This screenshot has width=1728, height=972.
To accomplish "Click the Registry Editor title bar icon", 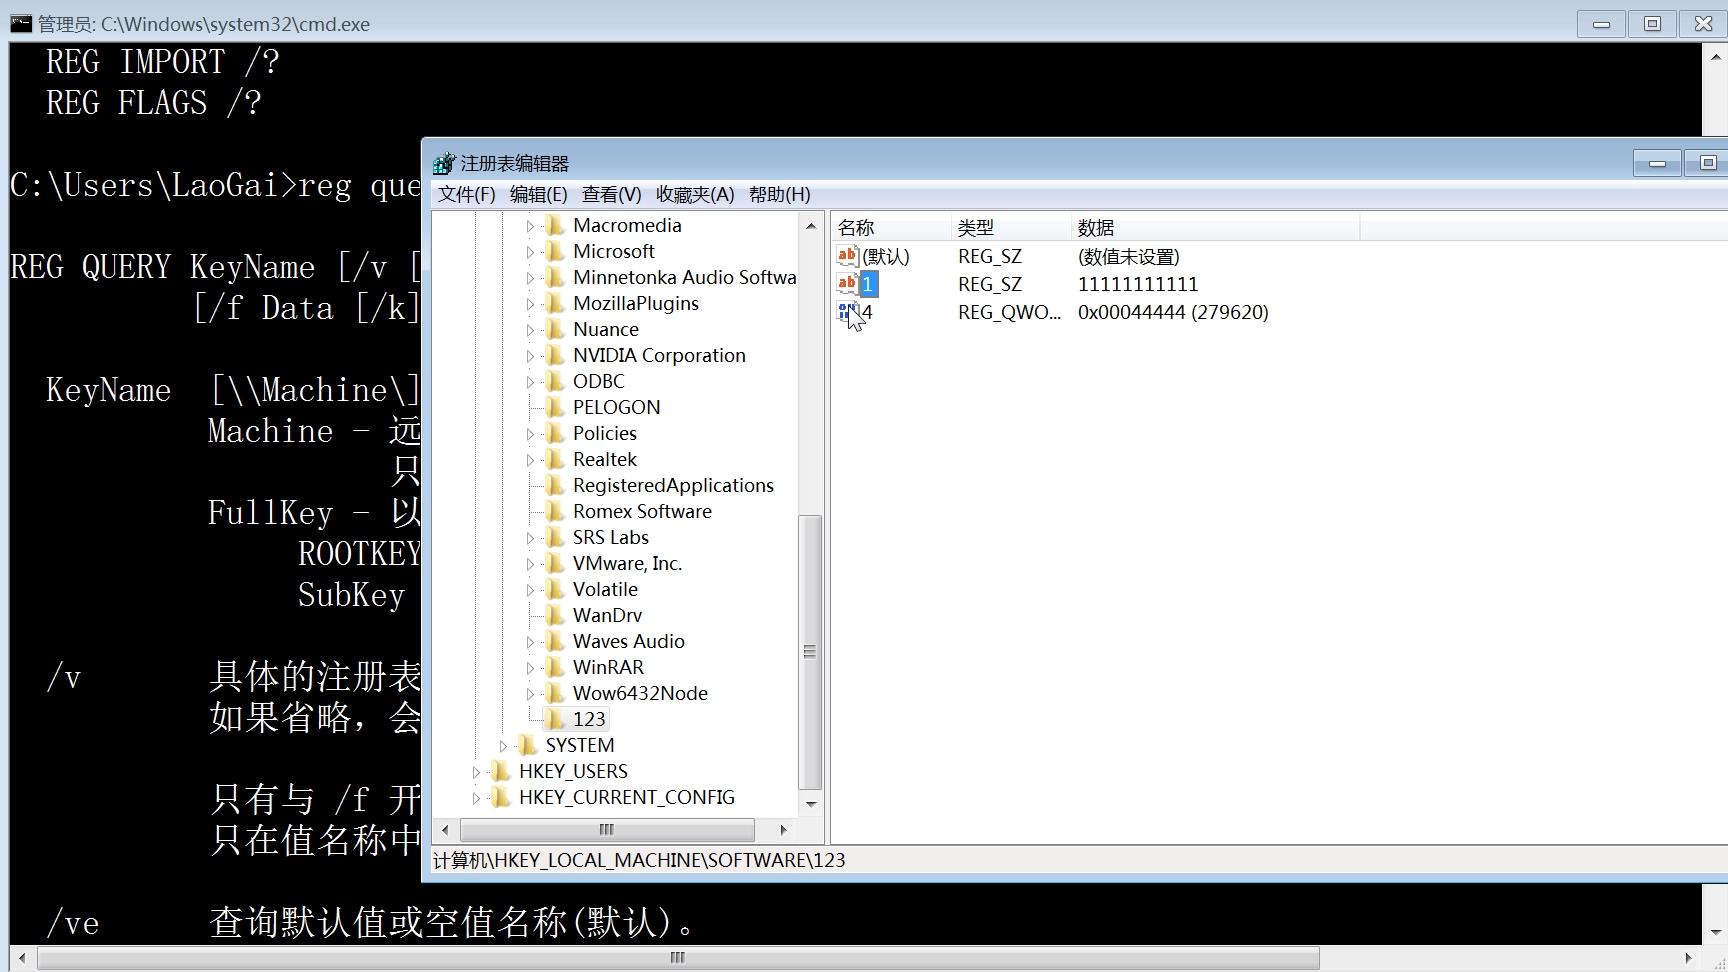I will pos(443,162).
